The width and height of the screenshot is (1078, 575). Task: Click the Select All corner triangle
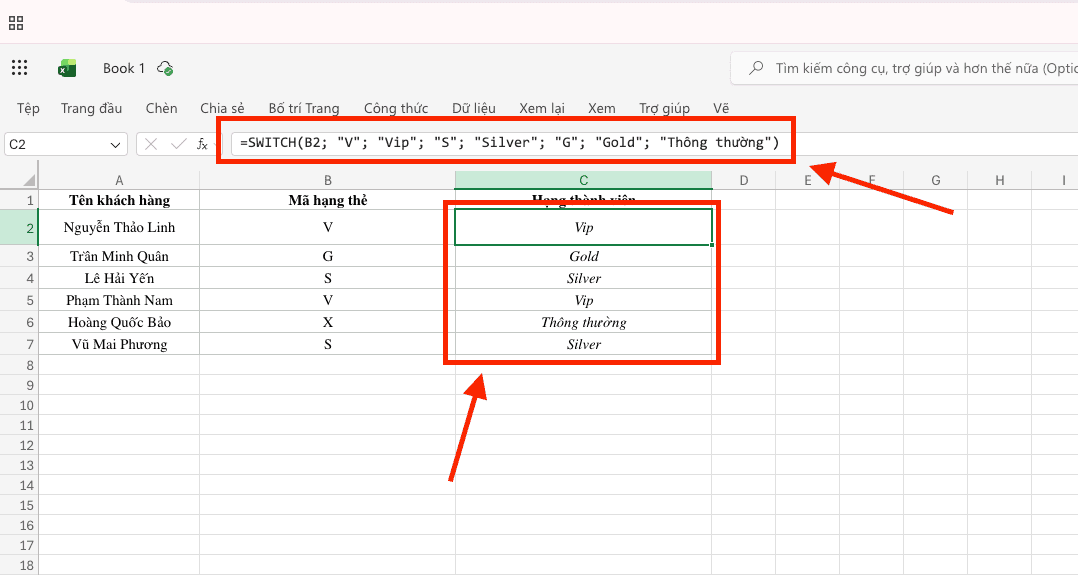tap(29, 181)
